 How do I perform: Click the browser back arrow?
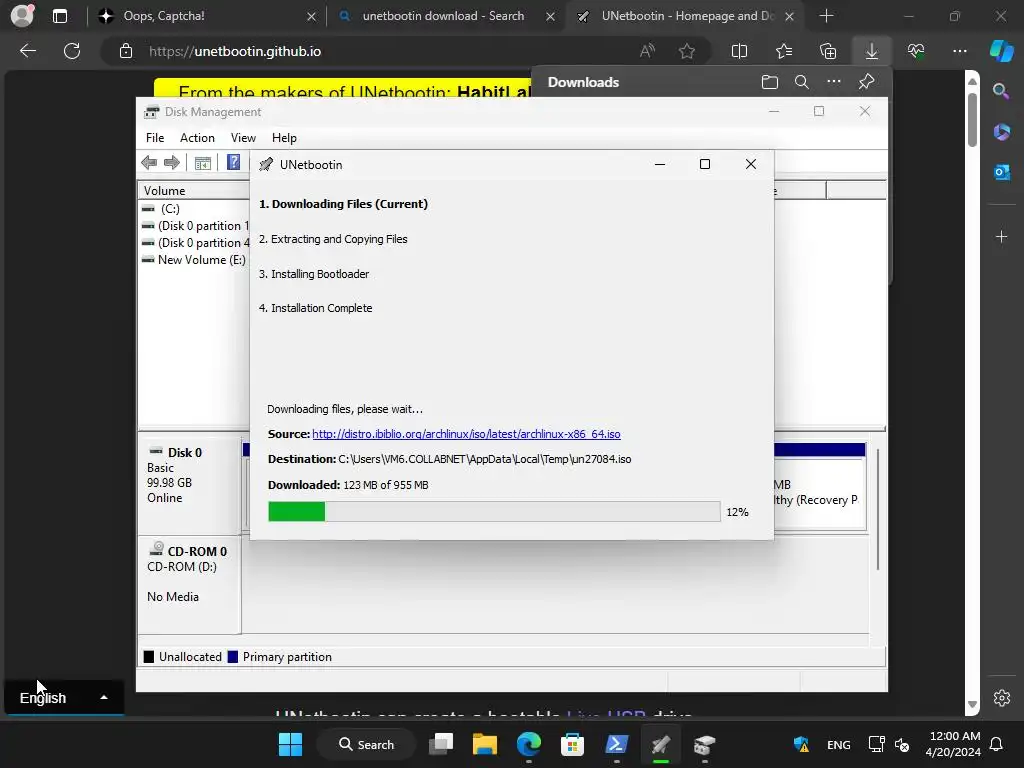tap(28, 51)
